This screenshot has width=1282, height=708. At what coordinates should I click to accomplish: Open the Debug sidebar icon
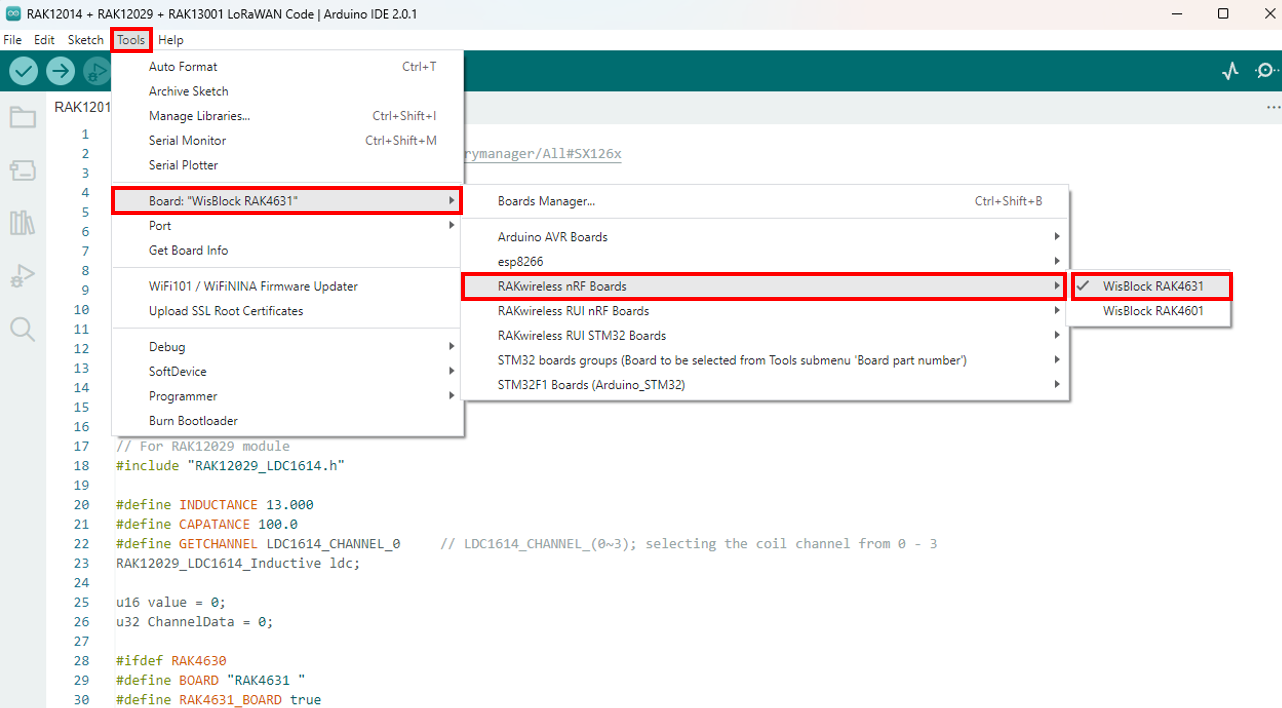(x=22, y=276)
